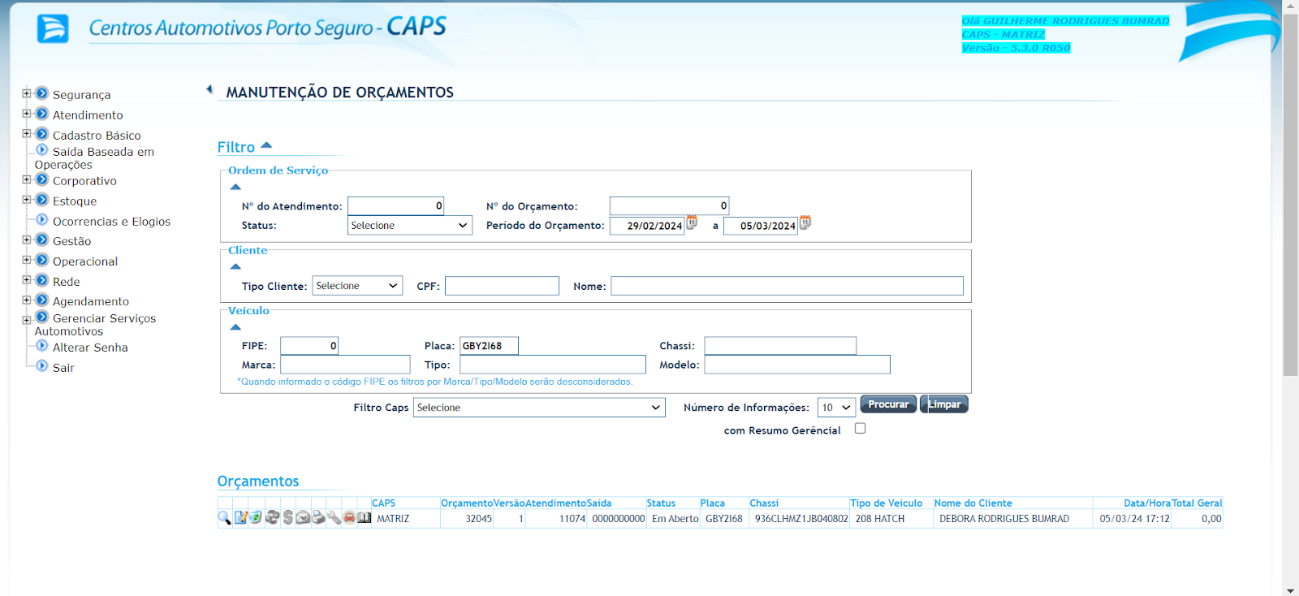
Task: Click the Nº do Orçamento field
Action: (x=670, y=206)
